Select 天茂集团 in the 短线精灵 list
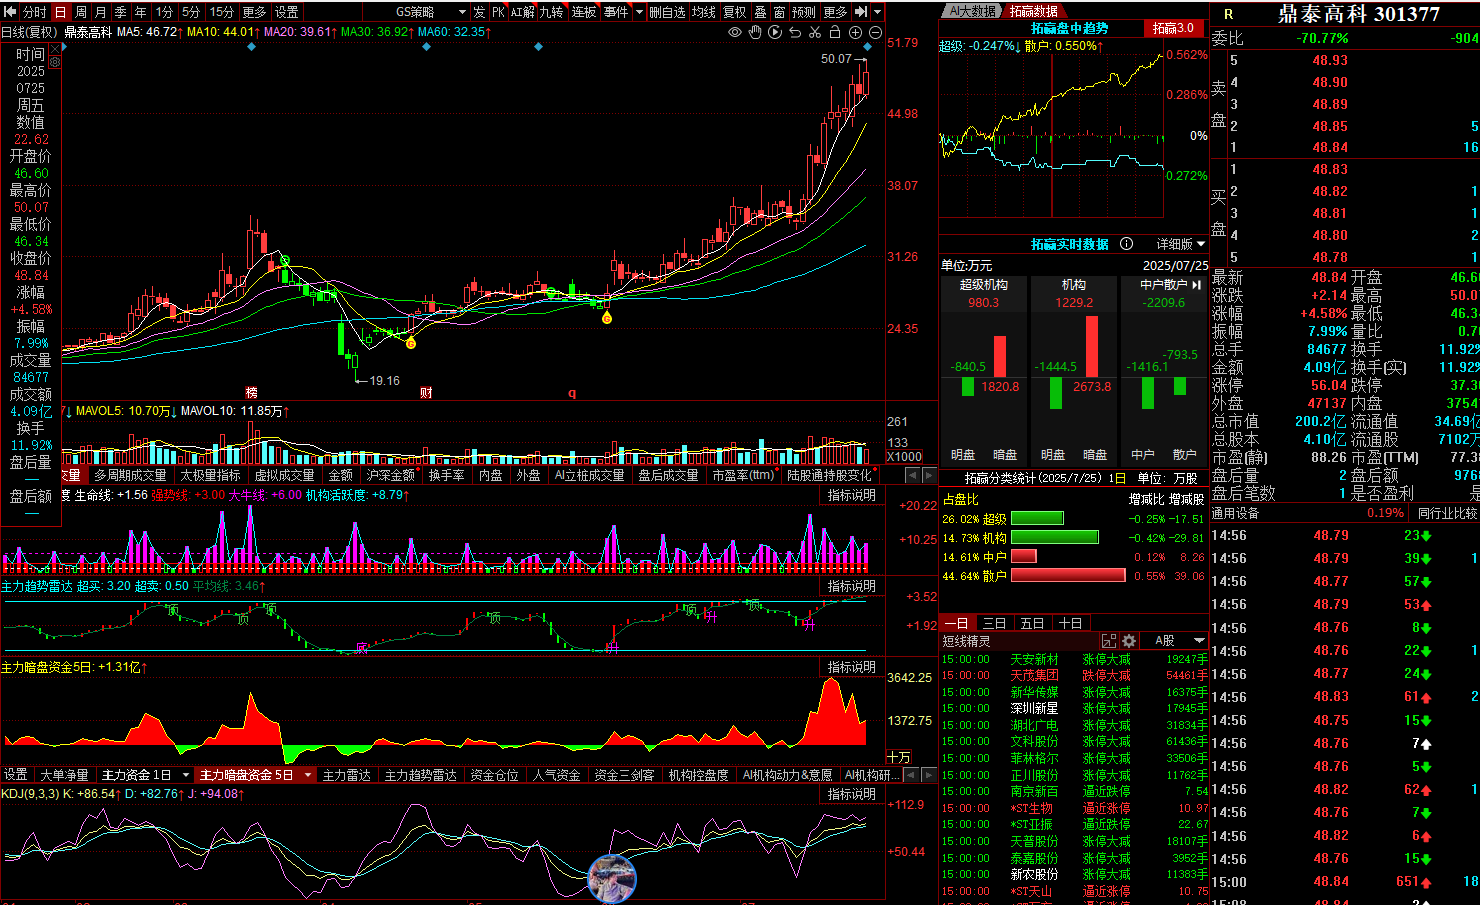 pos(1034,675)
